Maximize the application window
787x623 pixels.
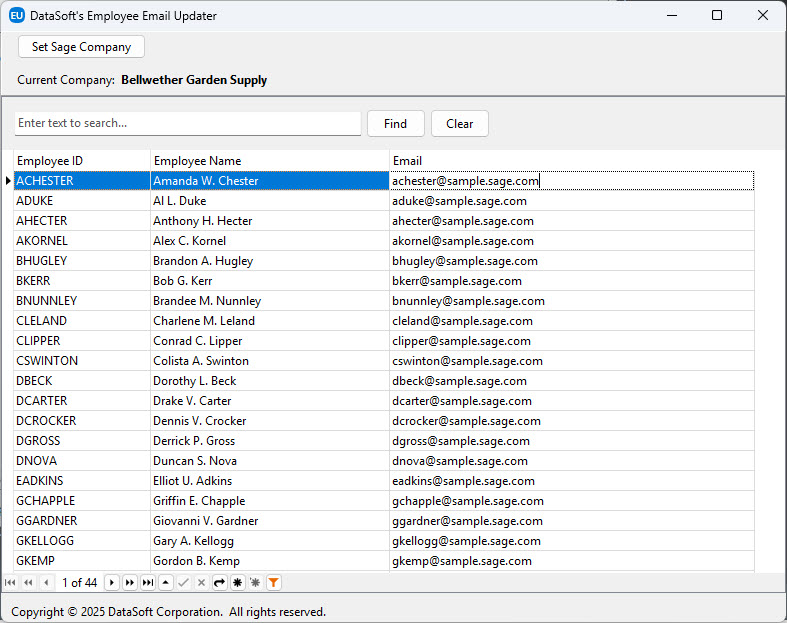pyautogui.click(x=717, y=16)
